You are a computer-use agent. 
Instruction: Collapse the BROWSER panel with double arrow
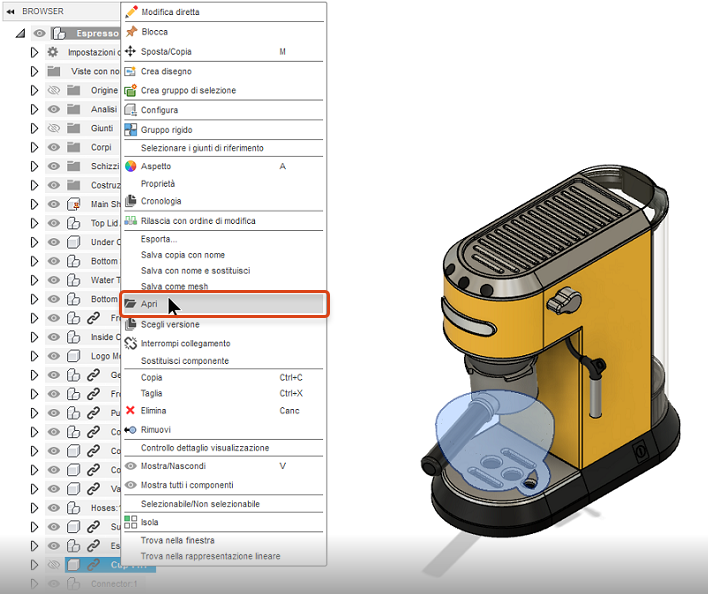(x=11, y=11)
